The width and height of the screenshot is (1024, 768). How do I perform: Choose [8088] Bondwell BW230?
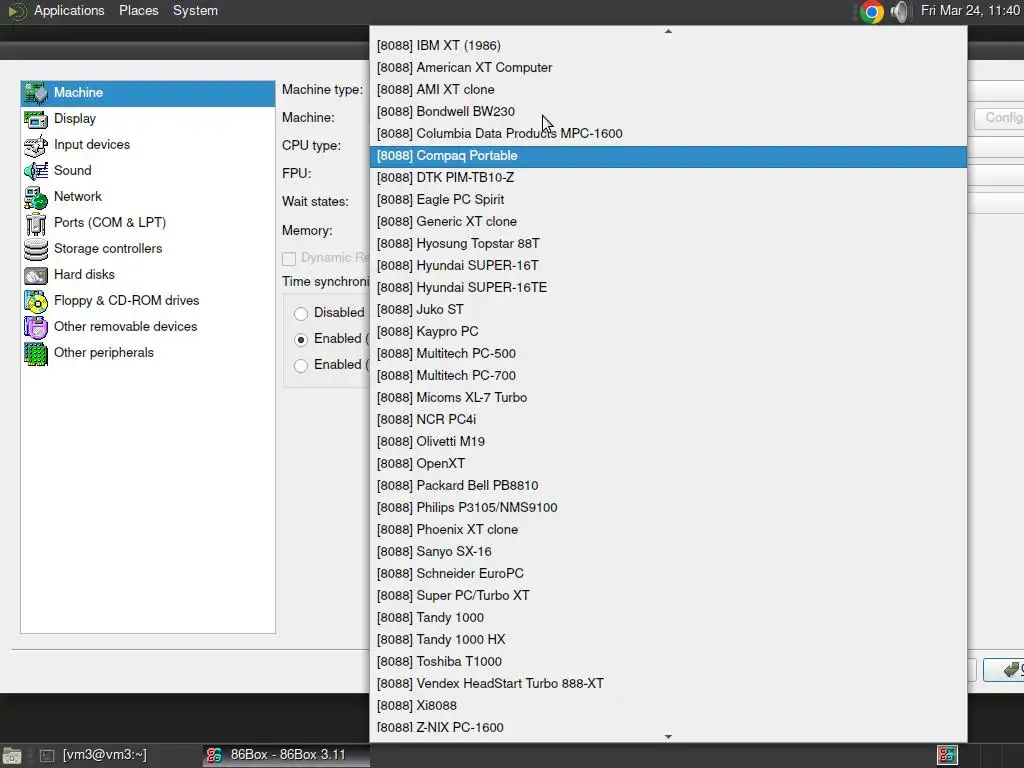[668, 112]
